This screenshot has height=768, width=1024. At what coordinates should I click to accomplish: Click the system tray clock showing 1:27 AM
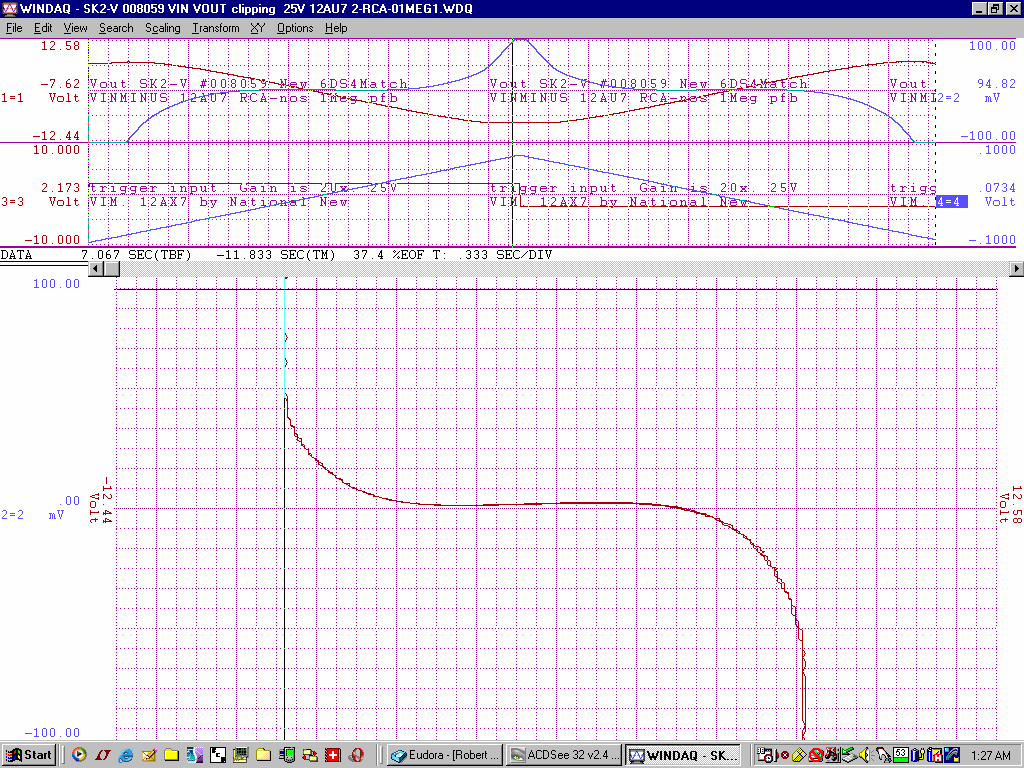[992, 754]
